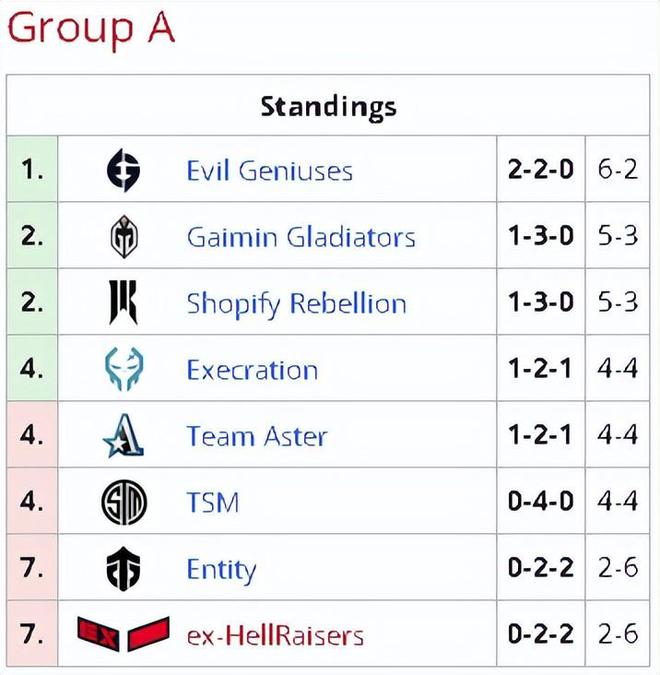Open the Gaimin Gladiators team page
Screen dimensions: 660x675
coord(301,237)
